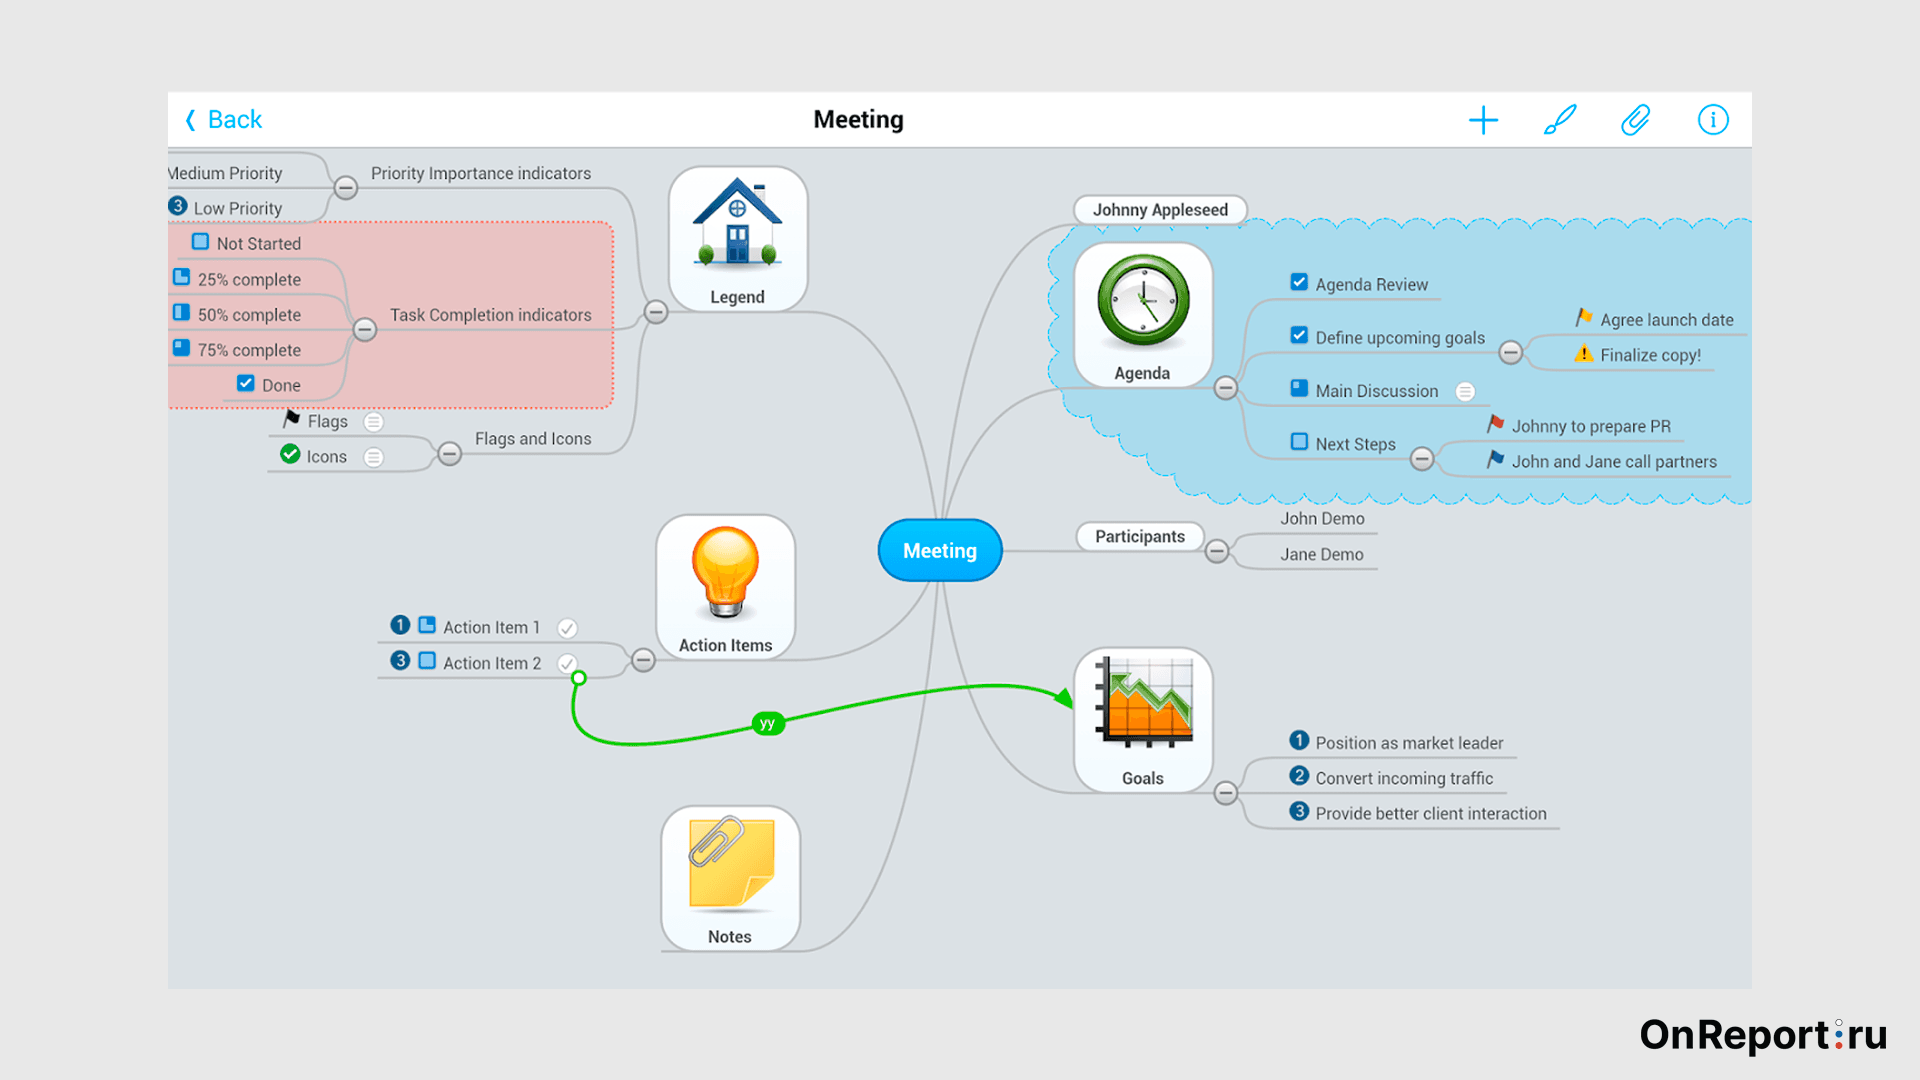Click the pencil edit tool
The width and height of the screenshot is (1920, 1080).
(x=1560, y=119)
